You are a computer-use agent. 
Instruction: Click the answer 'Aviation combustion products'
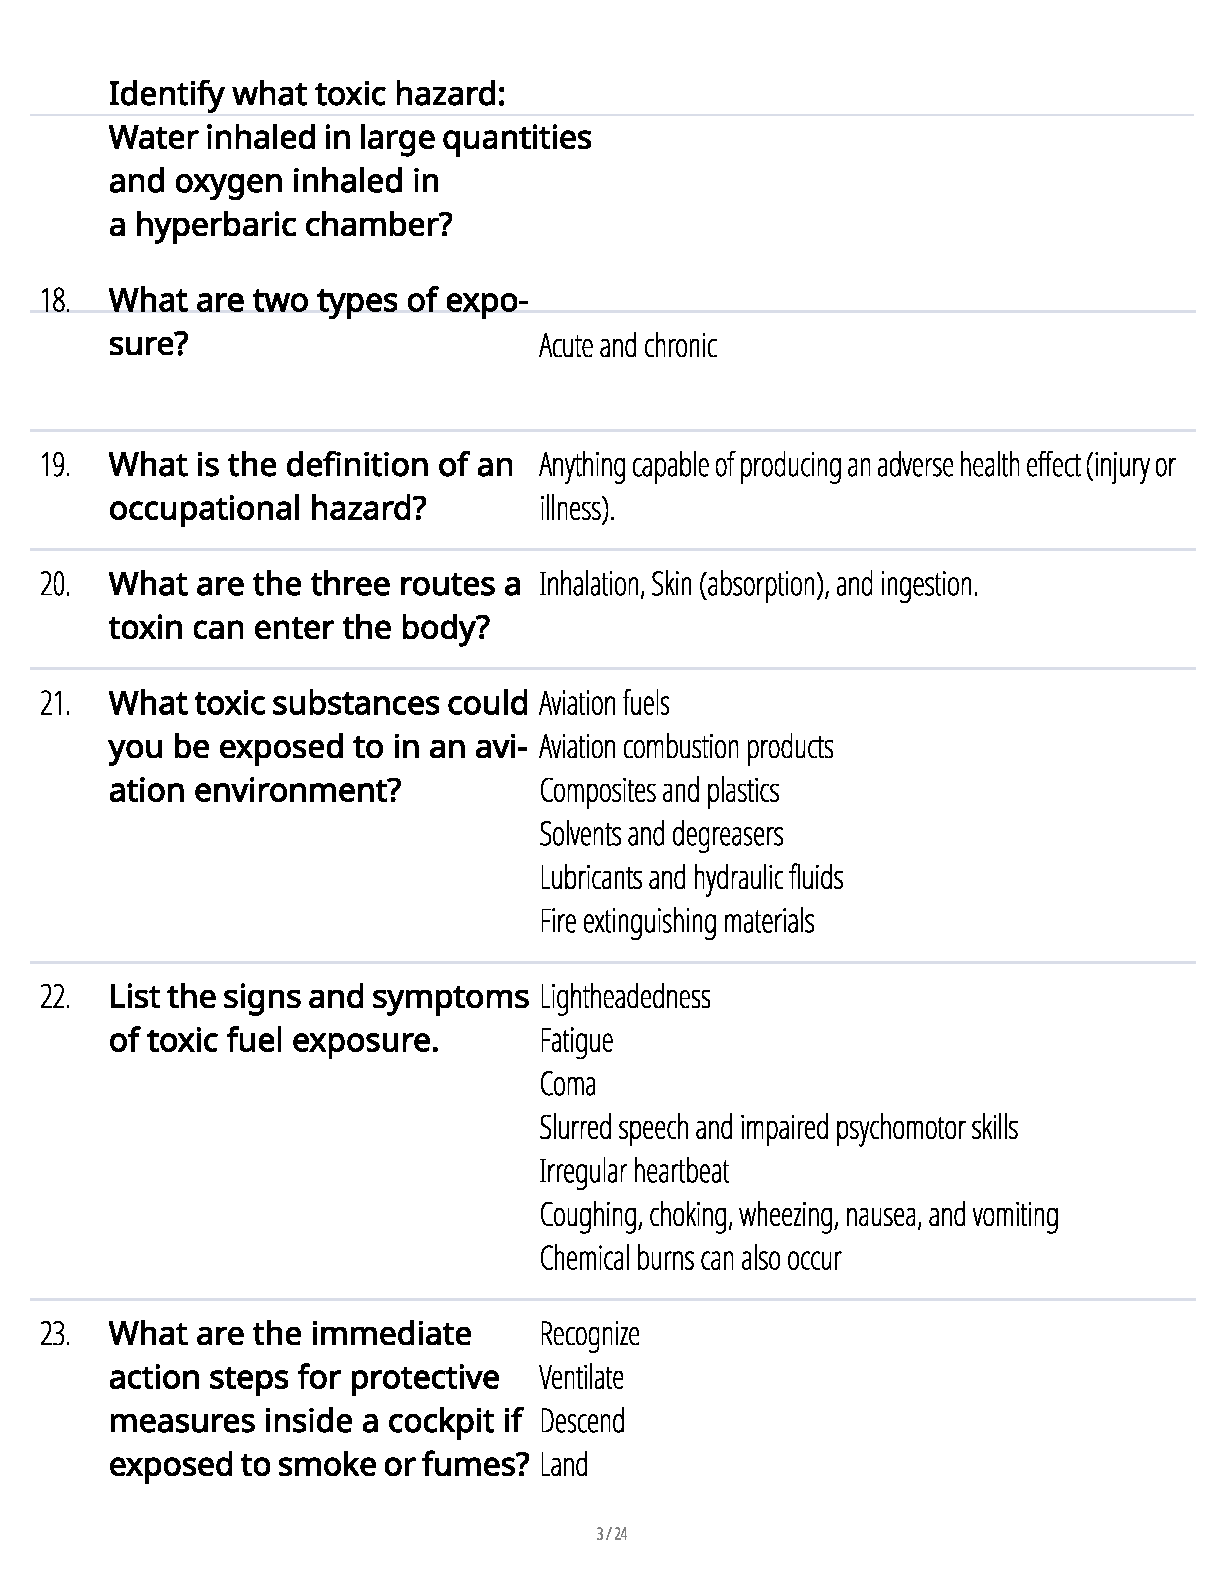pos(686,747)
